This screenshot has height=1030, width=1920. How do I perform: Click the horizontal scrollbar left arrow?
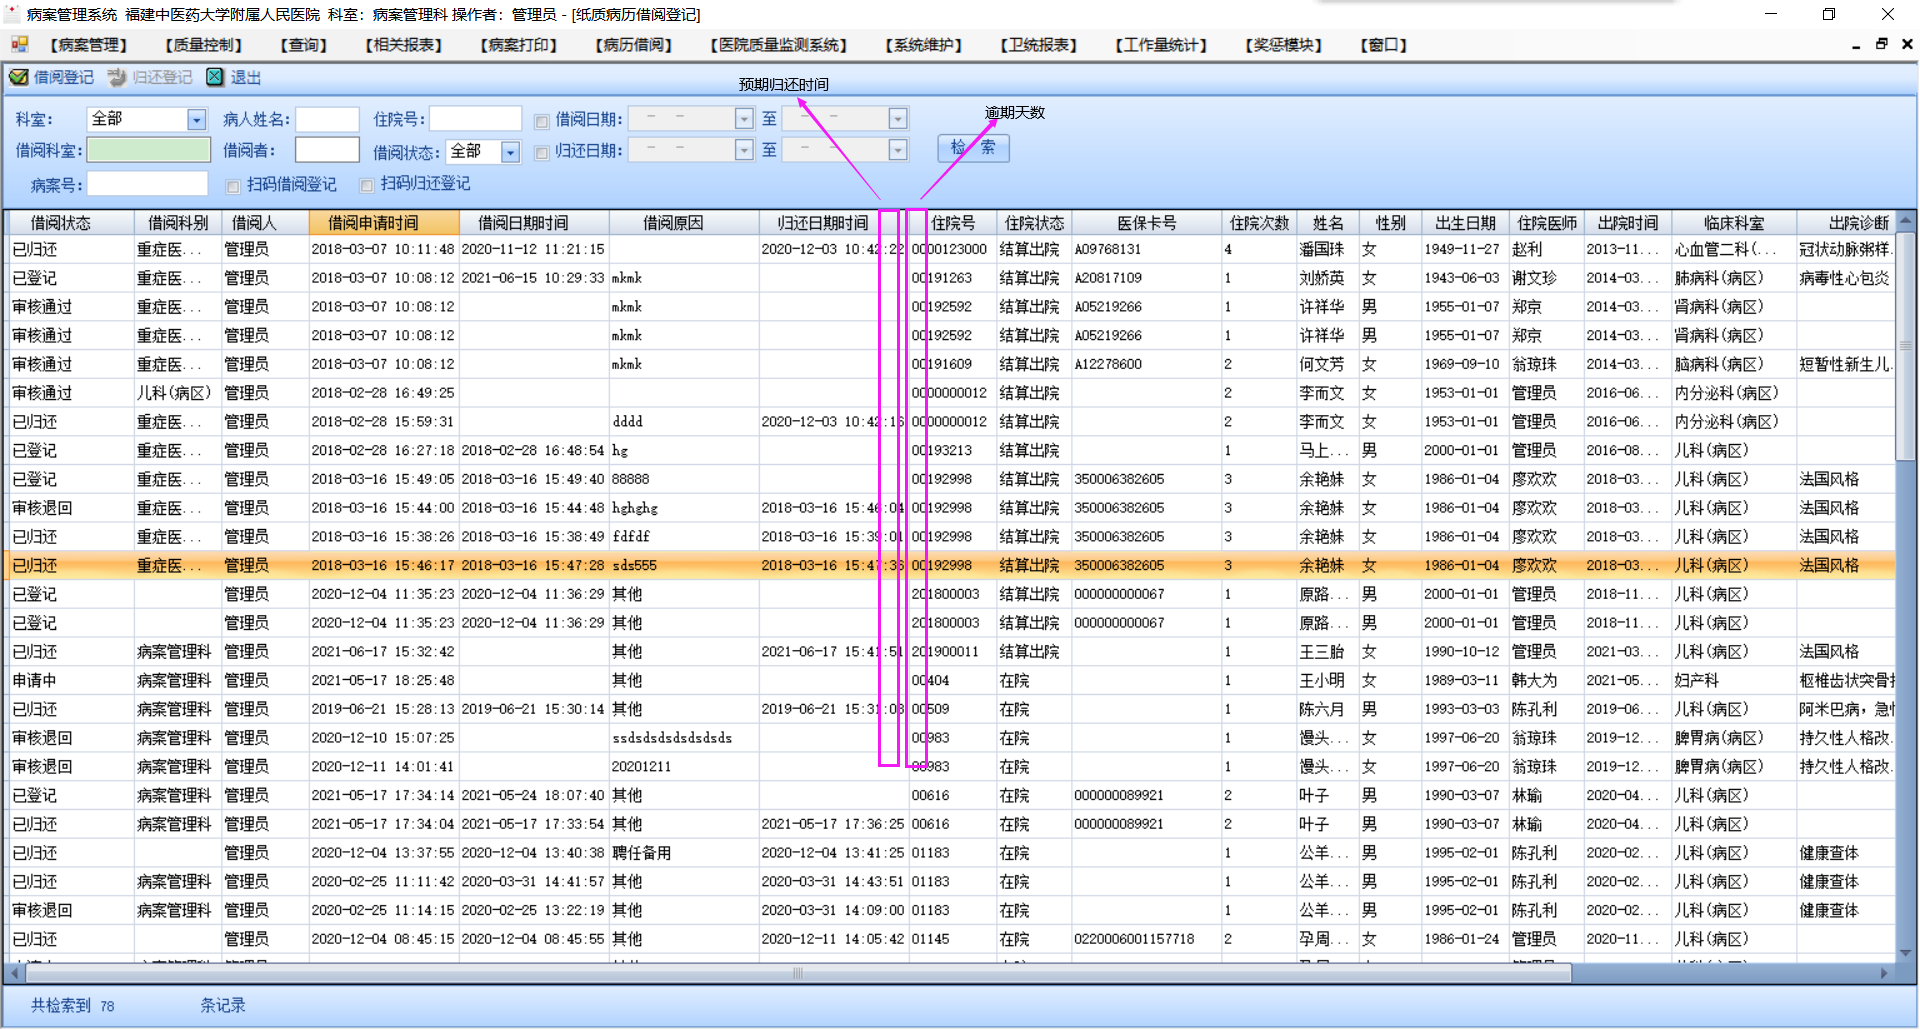click(15, 973)
